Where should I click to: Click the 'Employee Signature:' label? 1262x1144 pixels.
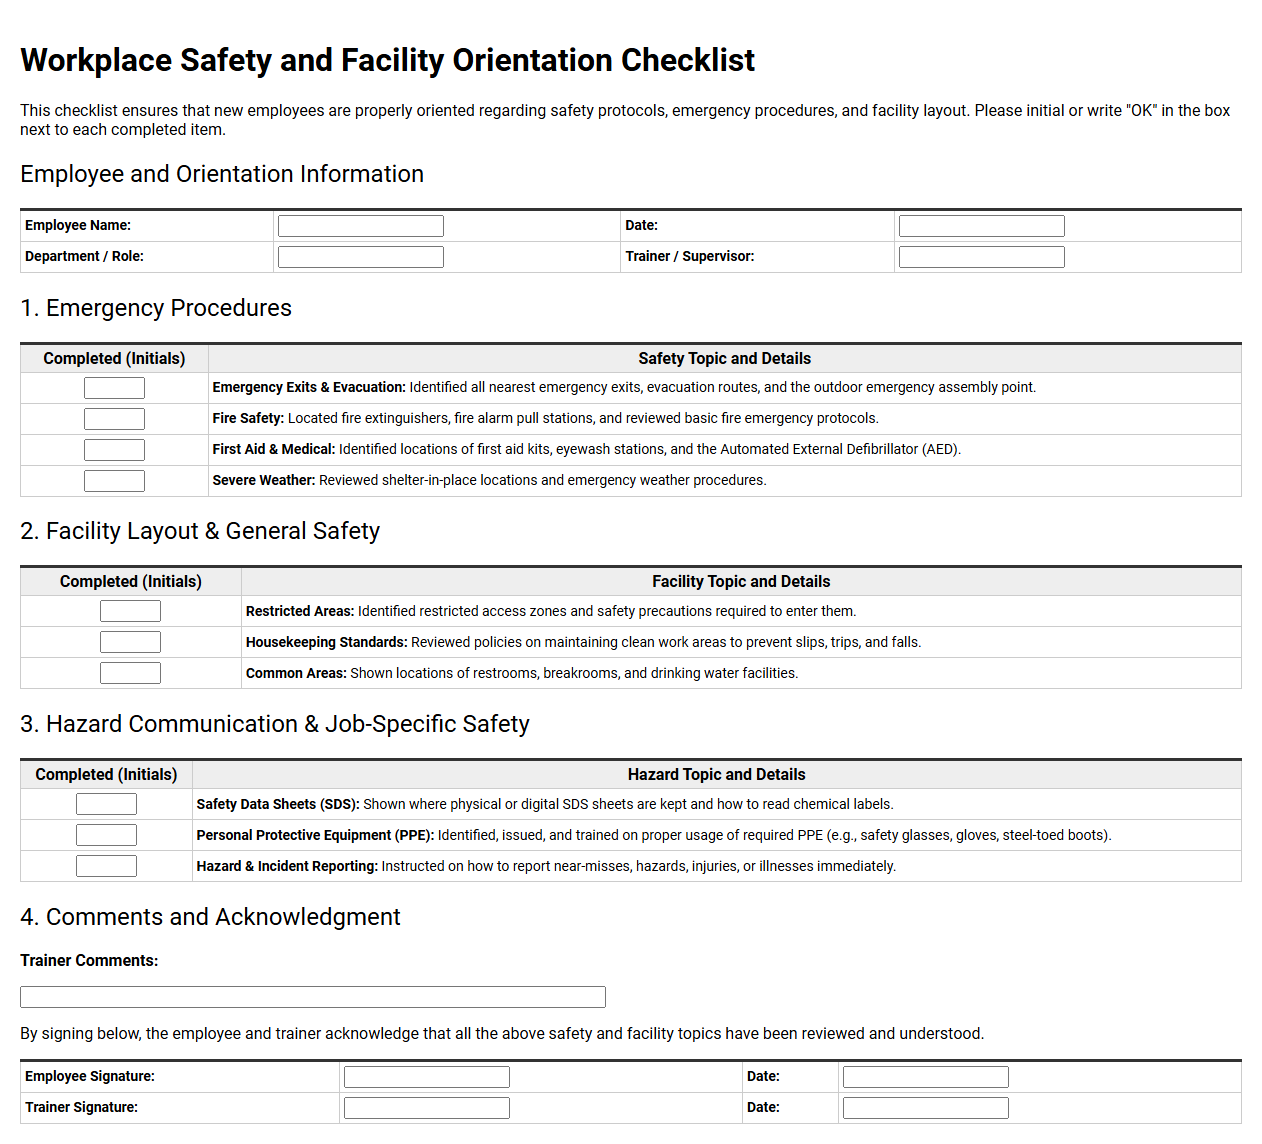point(90,1077)
